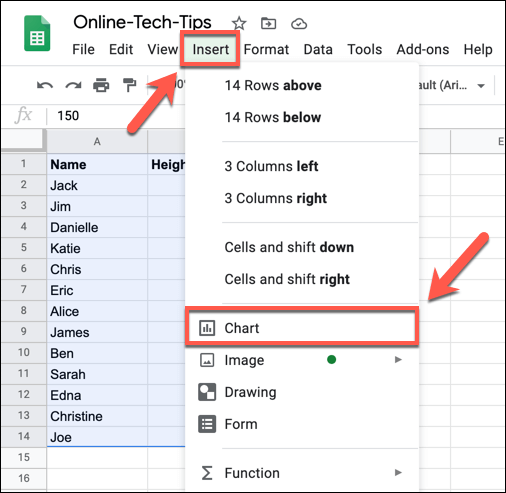Click the print icon
Viewport: 506px width, 493px height.
point(101,85)
